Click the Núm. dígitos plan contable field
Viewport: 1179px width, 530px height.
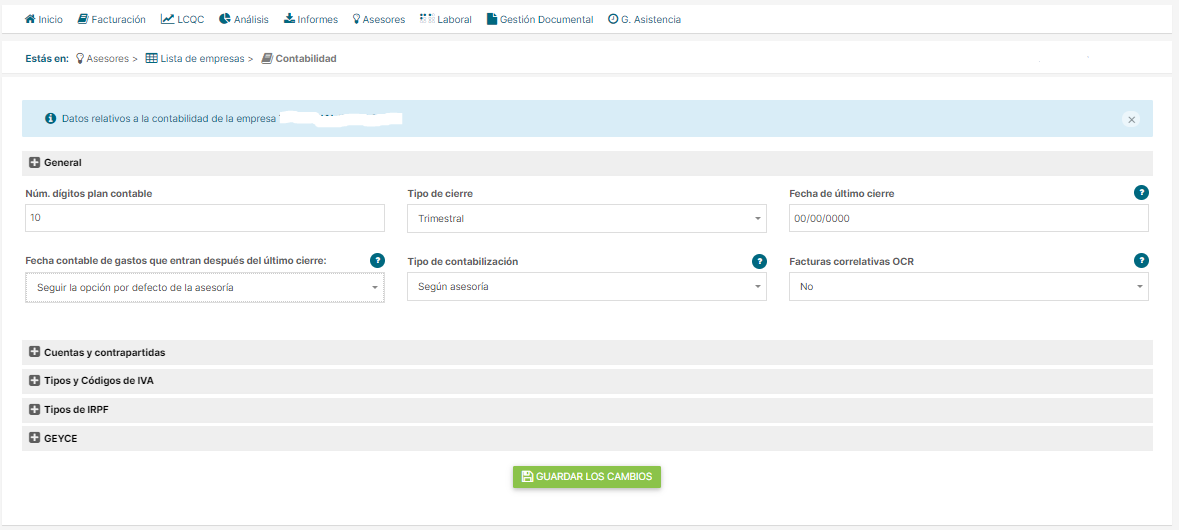click(204, 219)
